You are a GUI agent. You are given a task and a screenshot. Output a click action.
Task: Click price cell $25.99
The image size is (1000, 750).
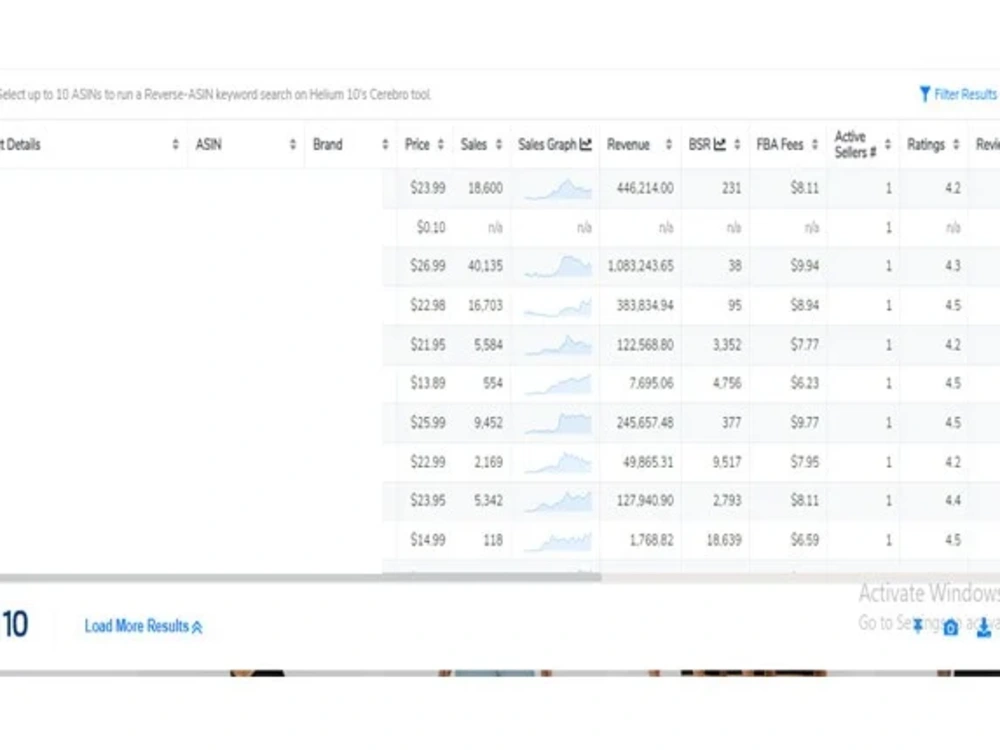click(428, 423)
